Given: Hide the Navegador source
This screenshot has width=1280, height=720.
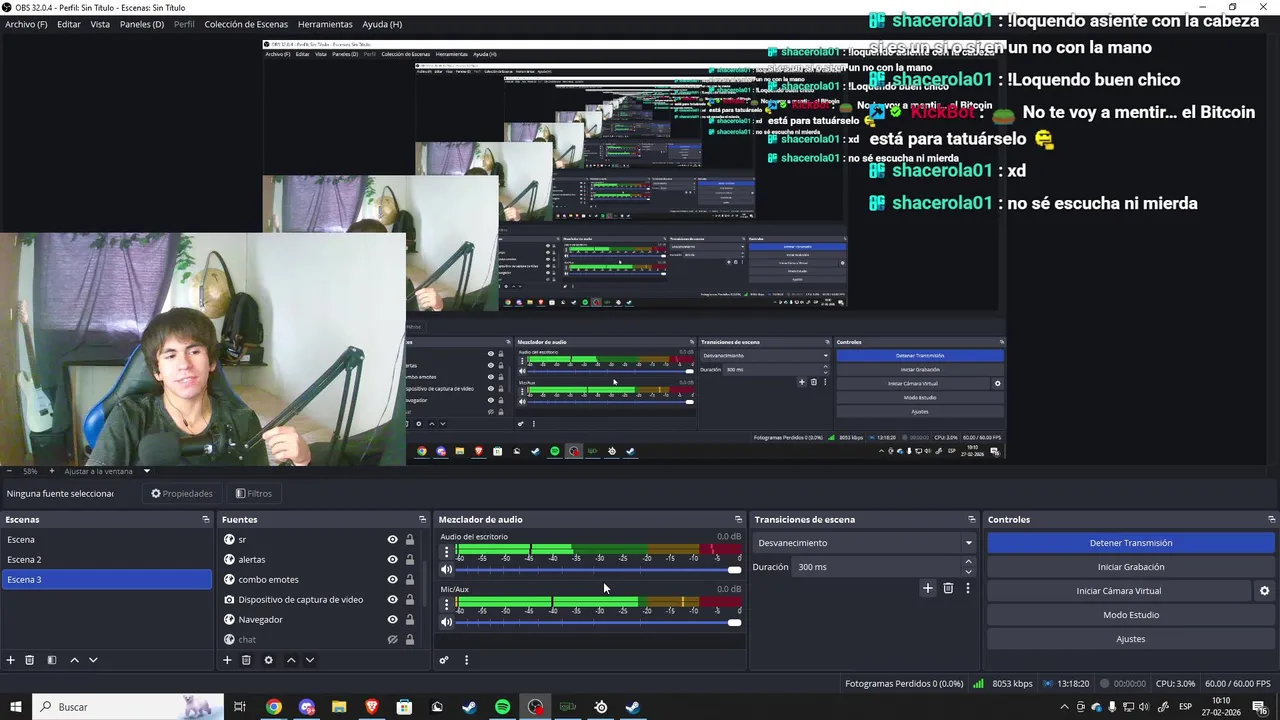Looking at the screenshot, I should (x=392, y=620).
